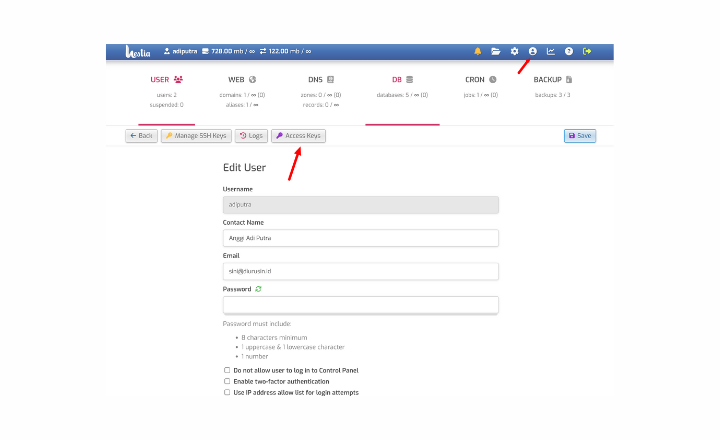Save the user changes
The width and height of the screenshot is (720, 440).
click(x=580, y=136)
